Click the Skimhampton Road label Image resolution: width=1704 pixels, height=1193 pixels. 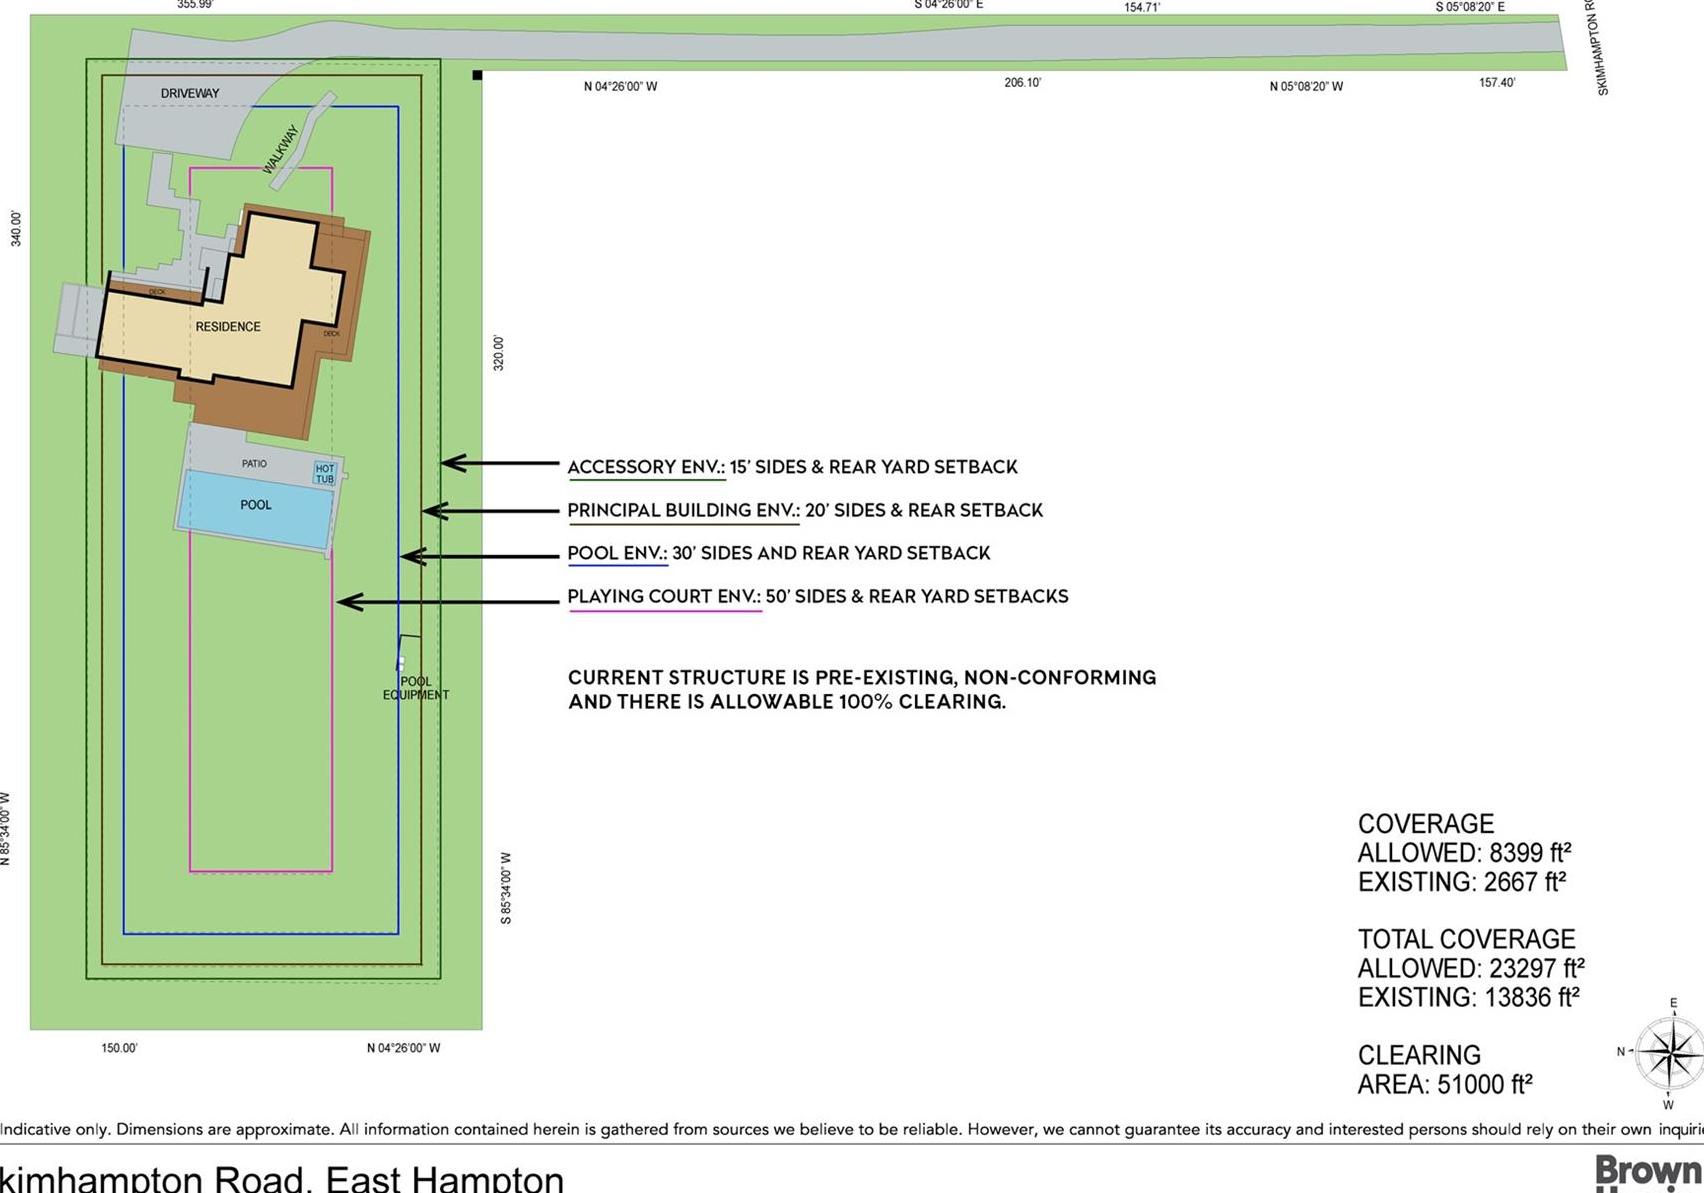[1596, 45]
